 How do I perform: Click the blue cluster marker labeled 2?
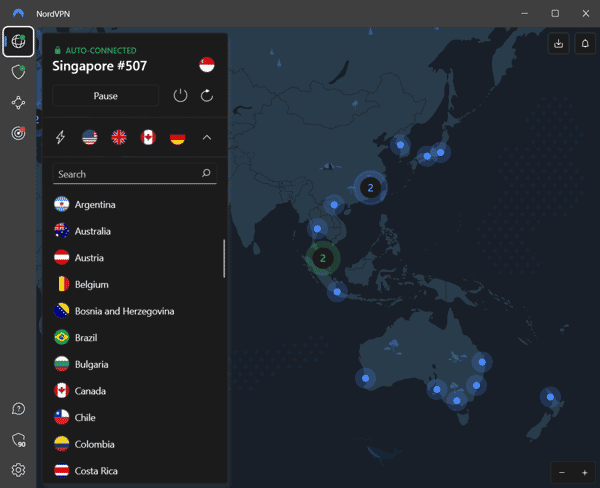(370, 188)
